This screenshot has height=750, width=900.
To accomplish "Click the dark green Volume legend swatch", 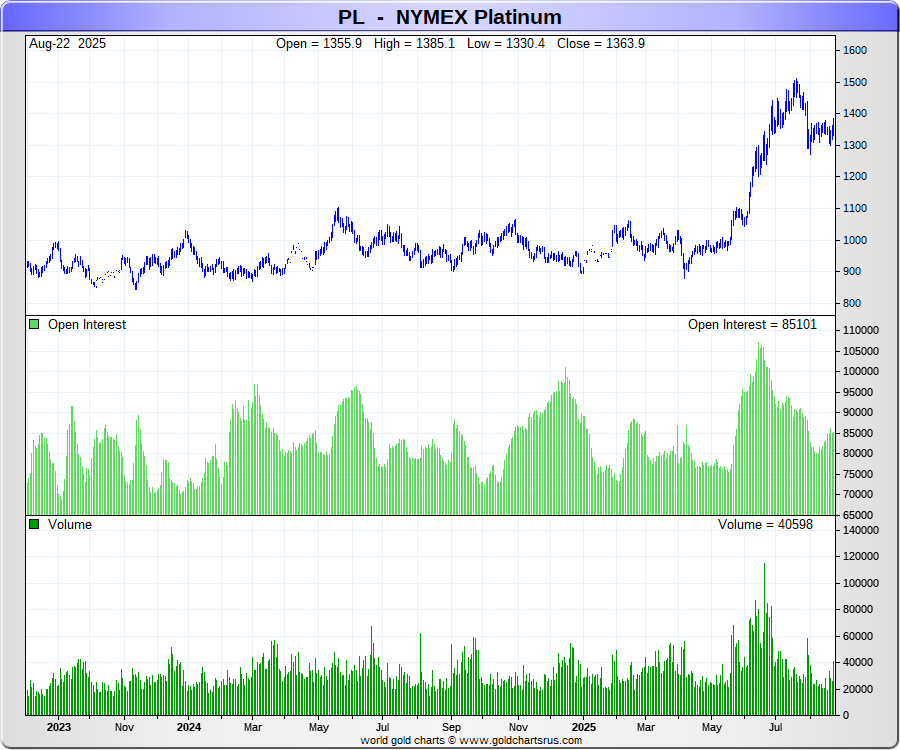I will [x=34, y=524].
